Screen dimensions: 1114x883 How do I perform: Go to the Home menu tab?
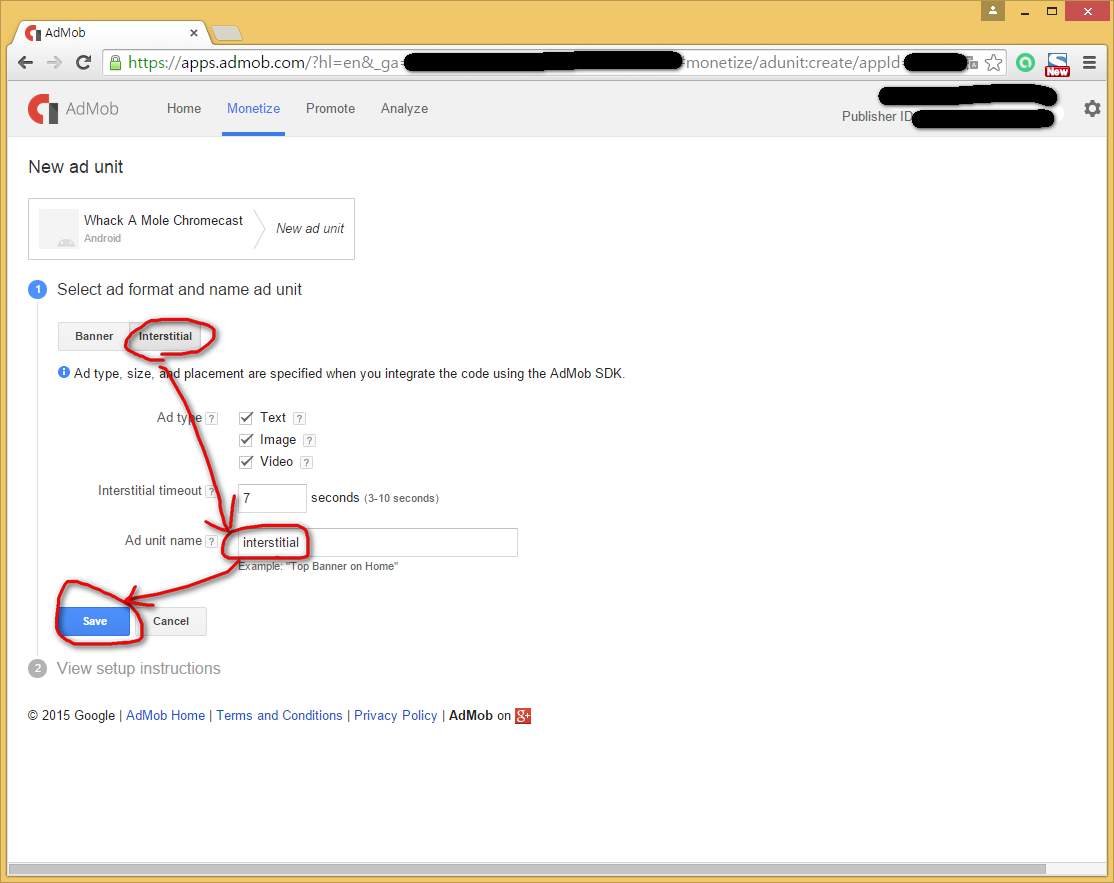(x=184, y=108)
